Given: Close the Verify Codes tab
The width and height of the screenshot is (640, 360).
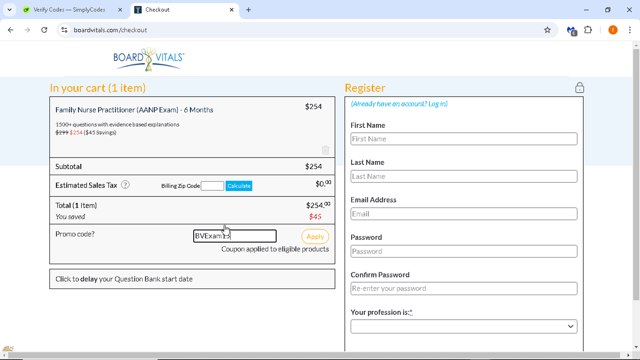Looking at the screenshot, I should (120, 10).
